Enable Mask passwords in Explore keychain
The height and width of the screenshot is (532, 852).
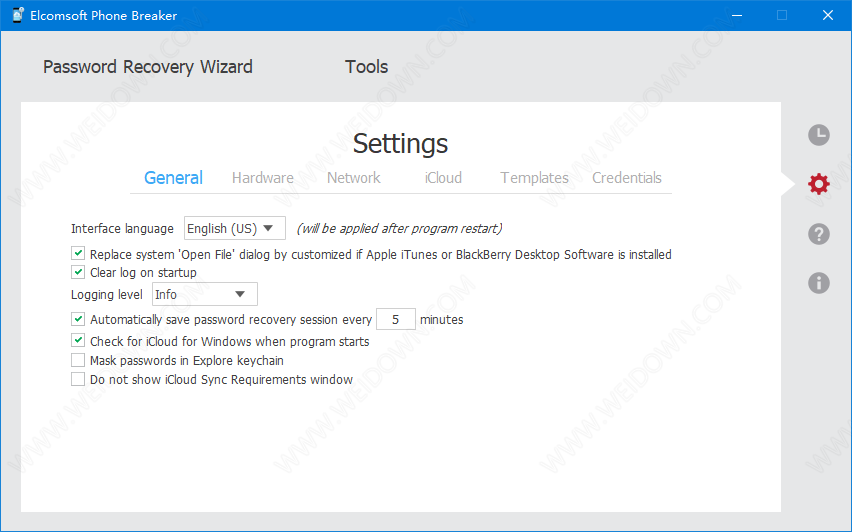pos(78,360)
